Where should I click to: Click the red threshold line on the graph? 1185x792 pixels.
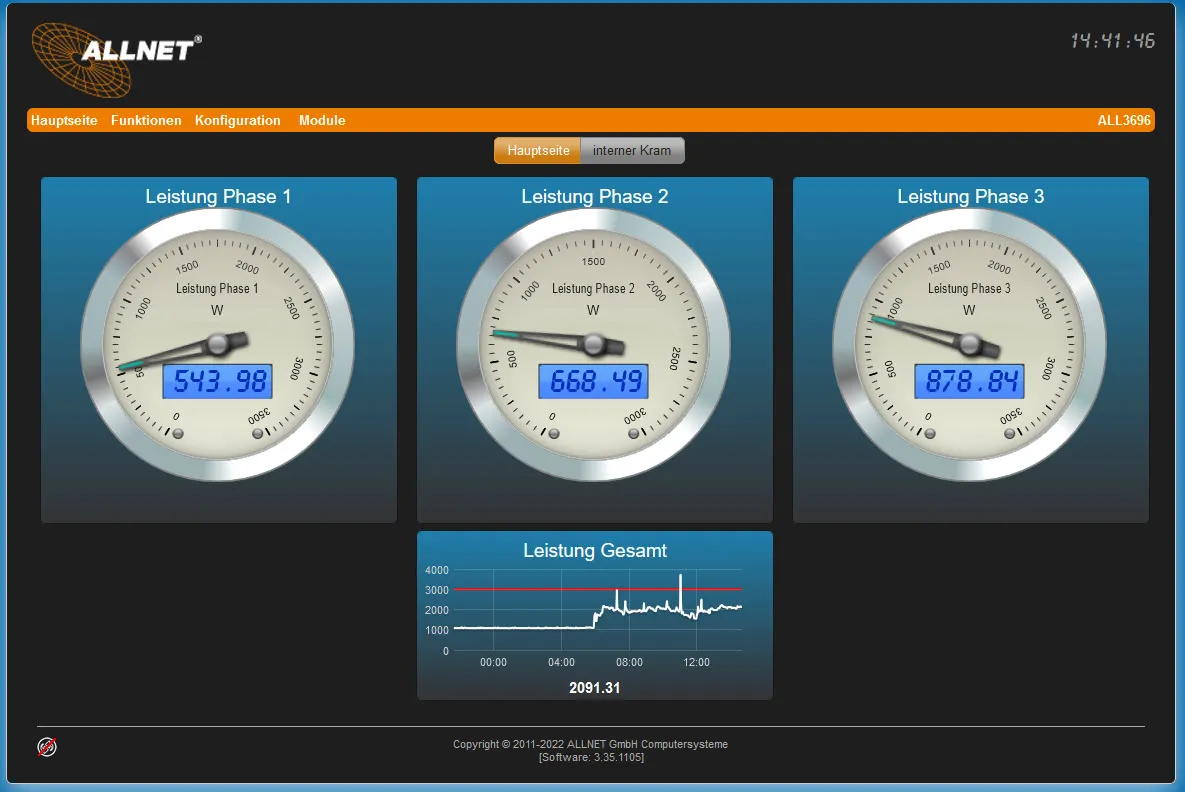point(595,590)
